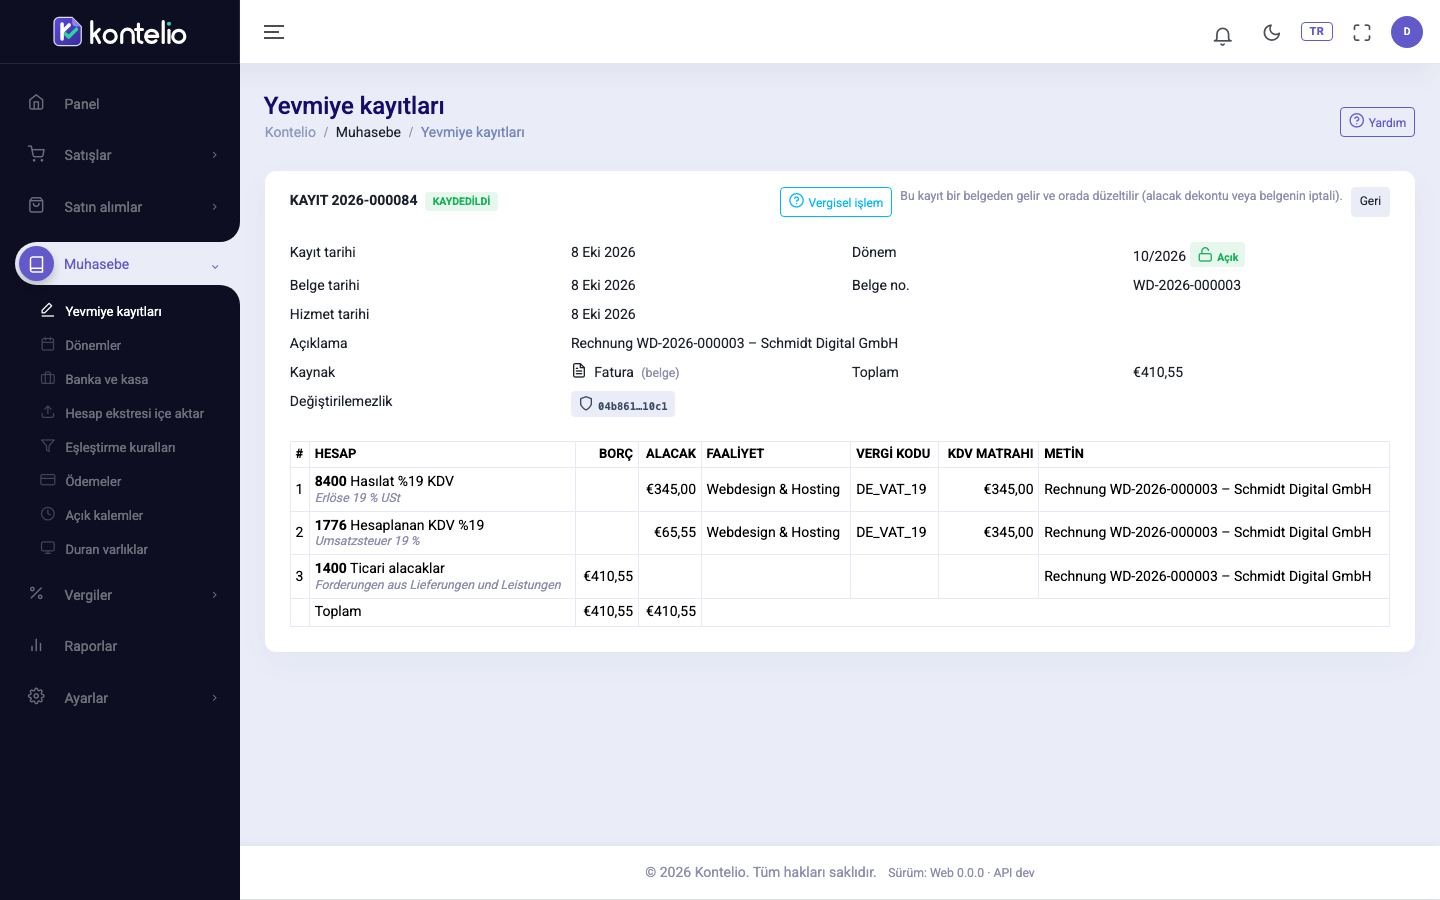Expand the Satın alımlar submenu chevron
Image resolution: width=1440 pixels, height=900 pixels.
[214, 207]
